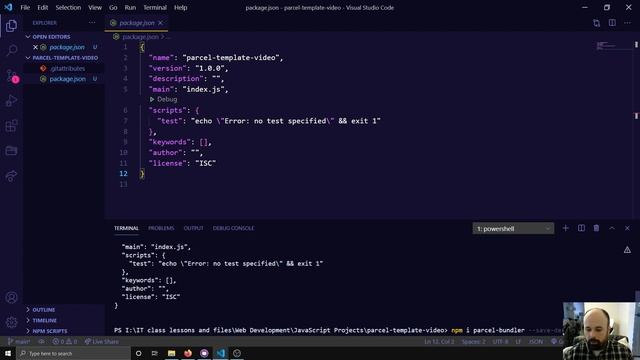
Task: Open File Explorer from the taskbar
Action: pyautogui.click(x=171, y=353)
